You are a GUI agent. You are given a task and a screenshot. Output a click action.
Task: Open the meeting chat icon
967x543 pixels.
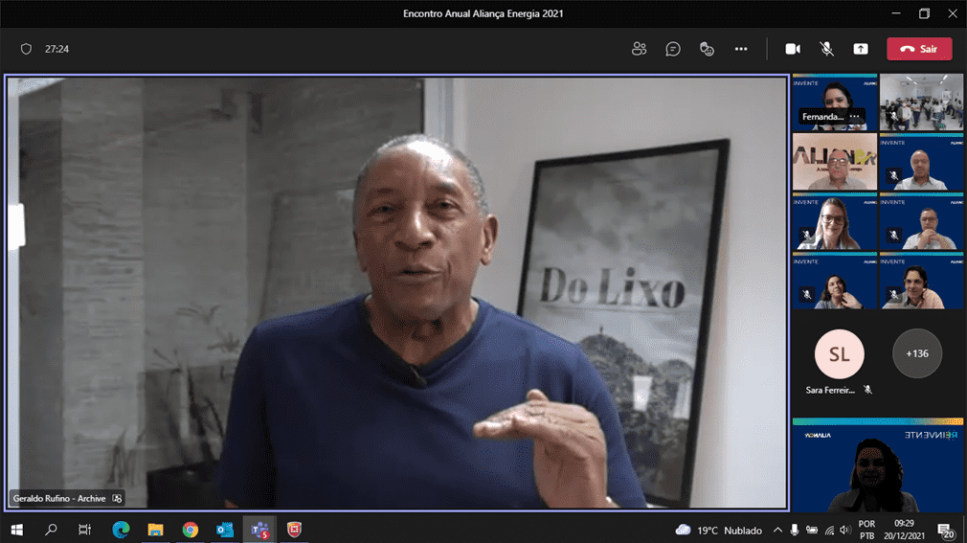673,49
